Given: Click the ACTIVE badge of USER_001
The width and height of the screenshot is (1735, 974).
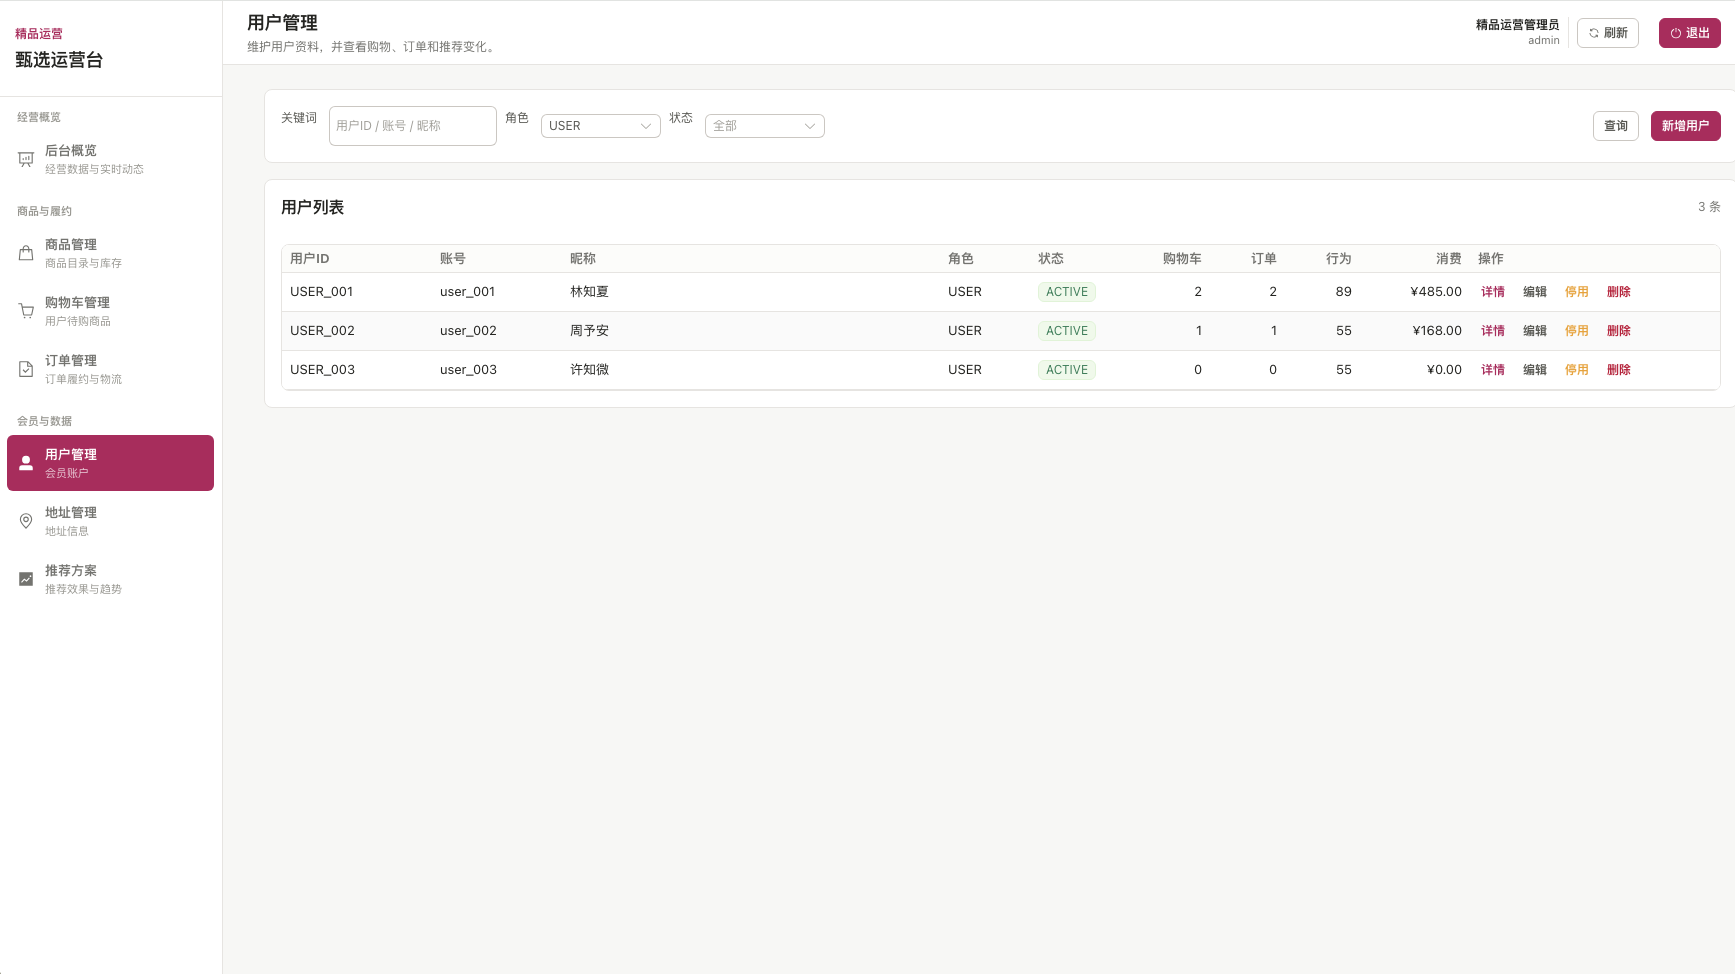Looking at the screenshot, I should [1067, 292].
